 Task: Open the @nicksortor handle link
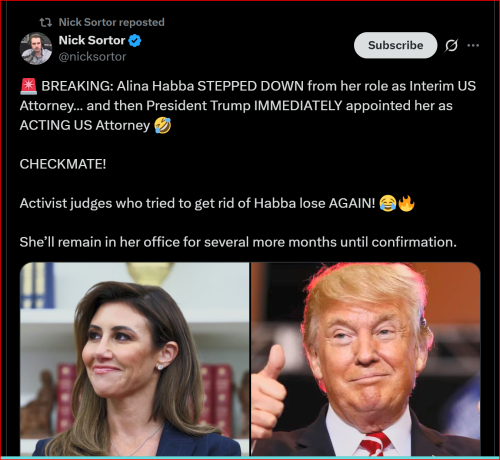[92, 57]
